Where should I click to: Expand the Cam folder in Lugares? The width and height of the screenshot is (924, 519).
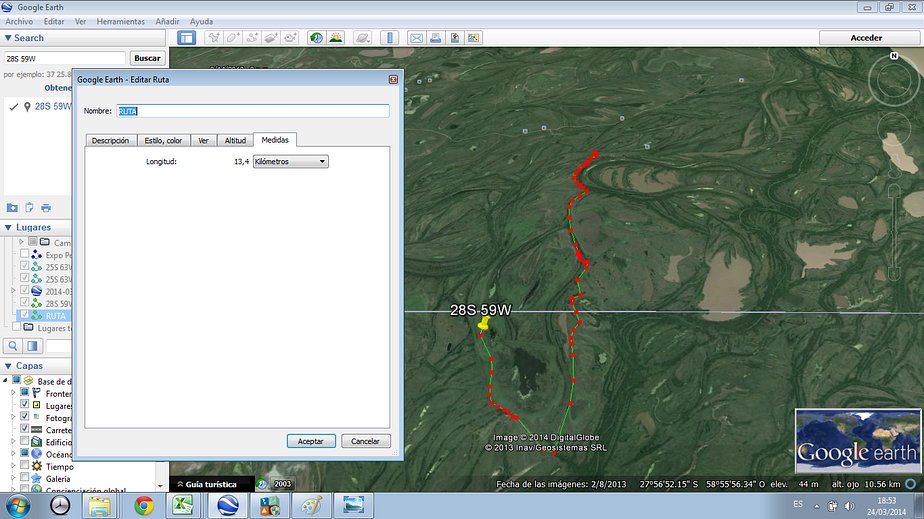[21, 242]
